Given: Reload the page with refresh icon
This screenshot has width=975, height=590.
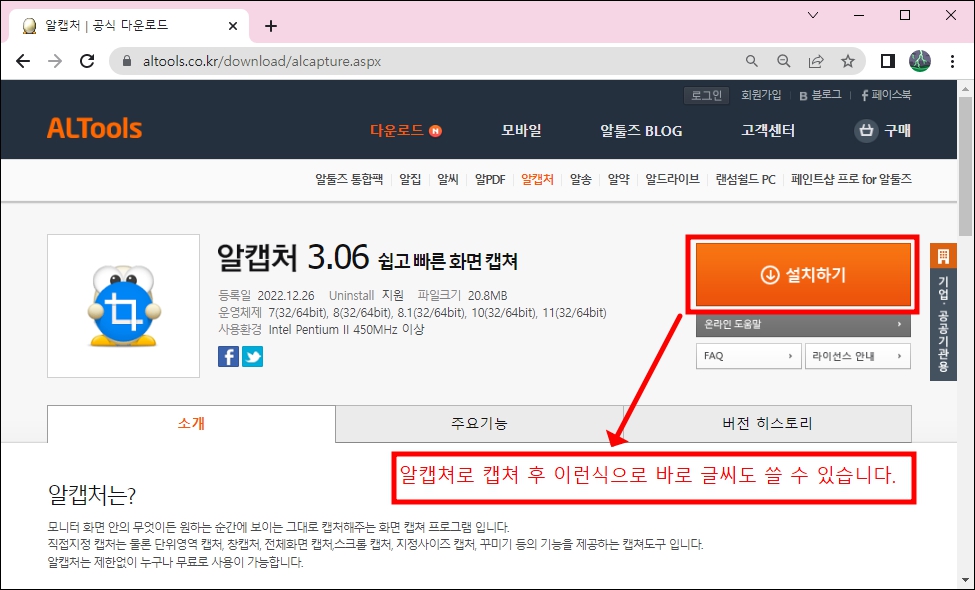Looking at the screenshot, I should (88, 61).
